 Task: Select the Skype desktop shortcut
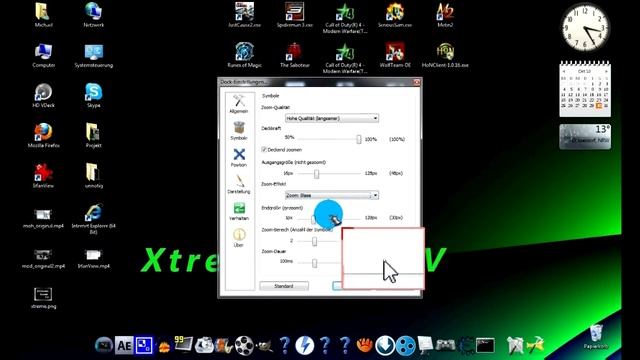tap(93, 95)
